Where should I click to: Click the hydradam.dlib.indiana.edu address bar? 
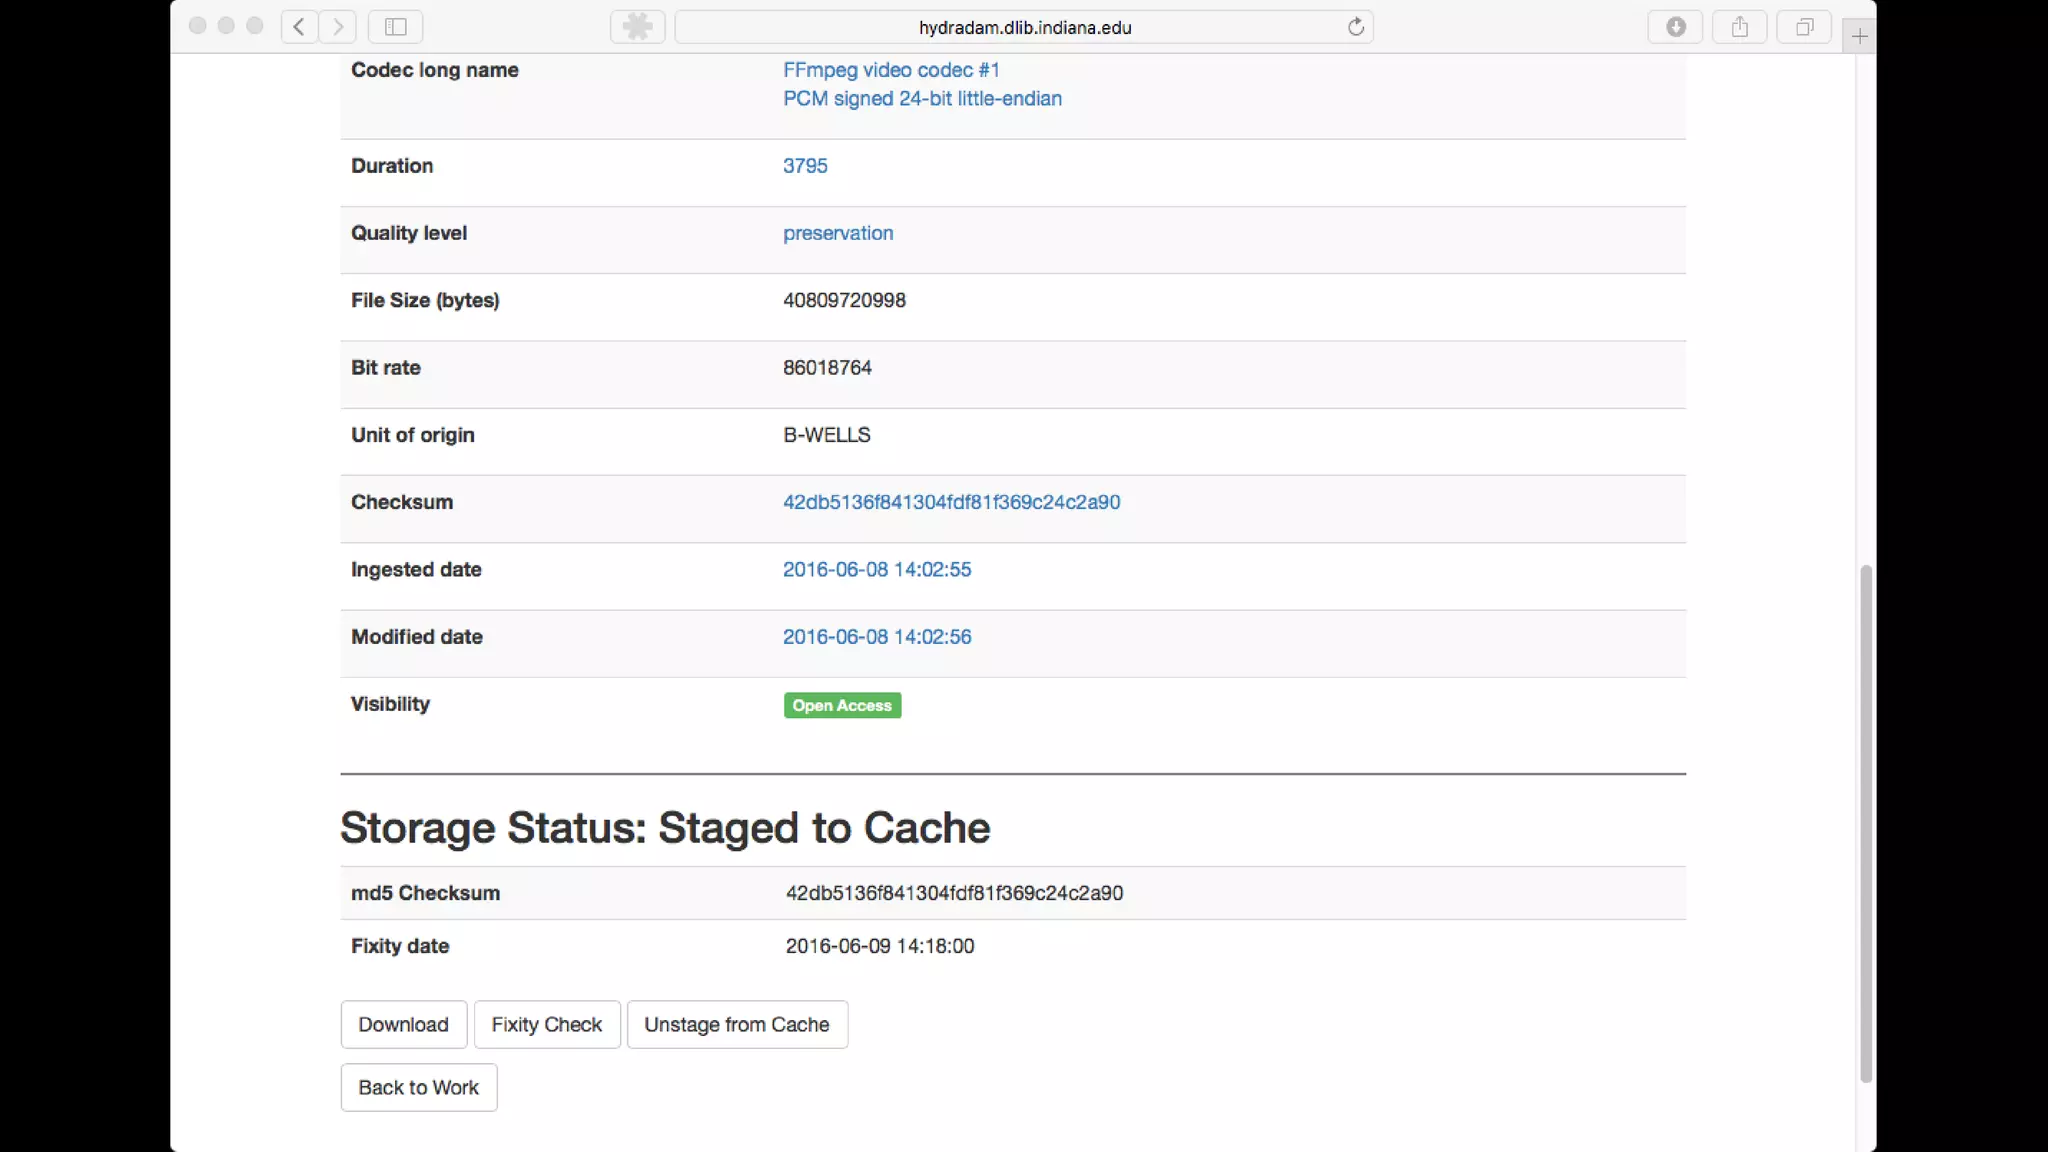1024,28
